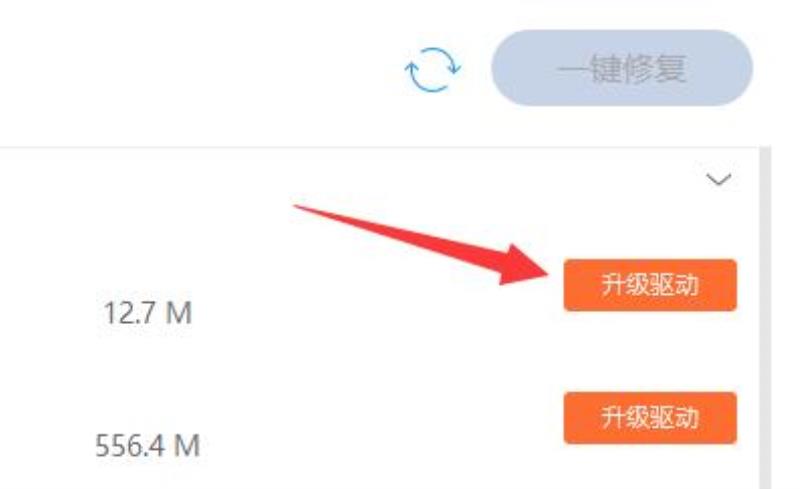
Task: Select the 556.4 M size text
Action: coord(147,446)
